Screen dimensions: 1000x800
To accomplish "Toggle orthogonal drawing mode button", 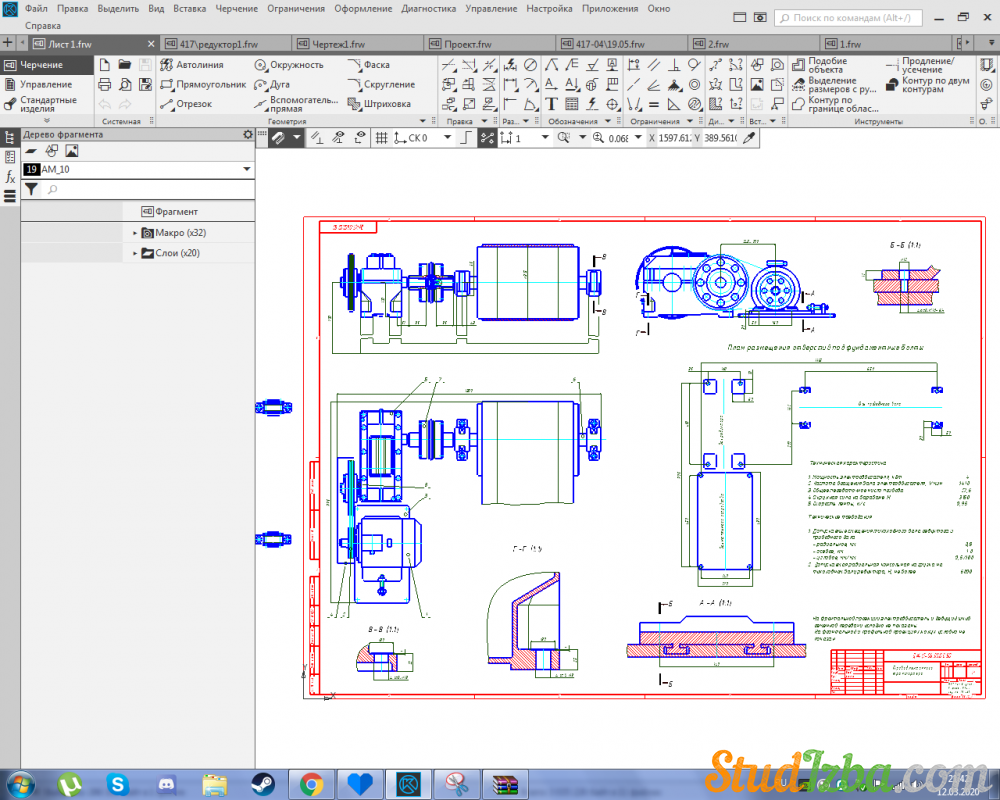I will [465, 138].
